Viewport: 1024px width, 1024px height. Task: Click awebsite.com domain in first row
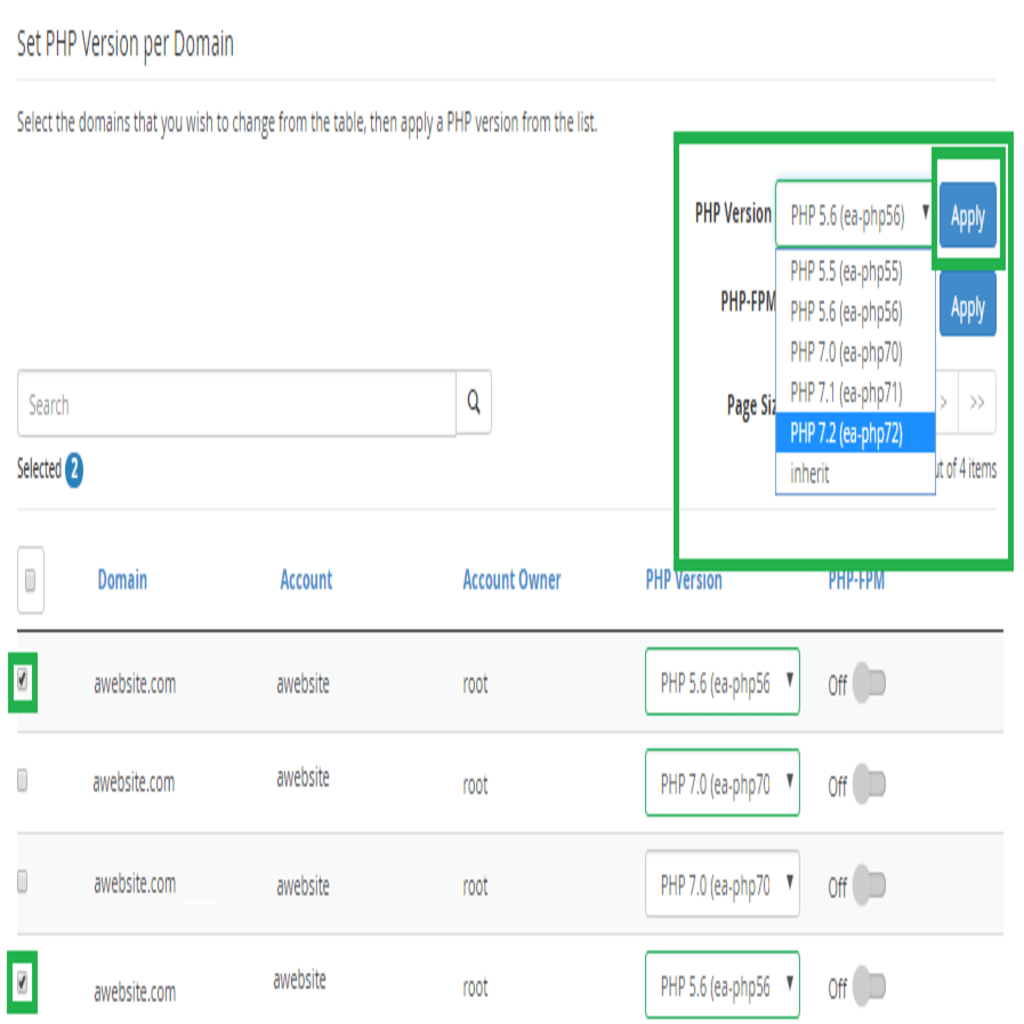coord(135,684)
